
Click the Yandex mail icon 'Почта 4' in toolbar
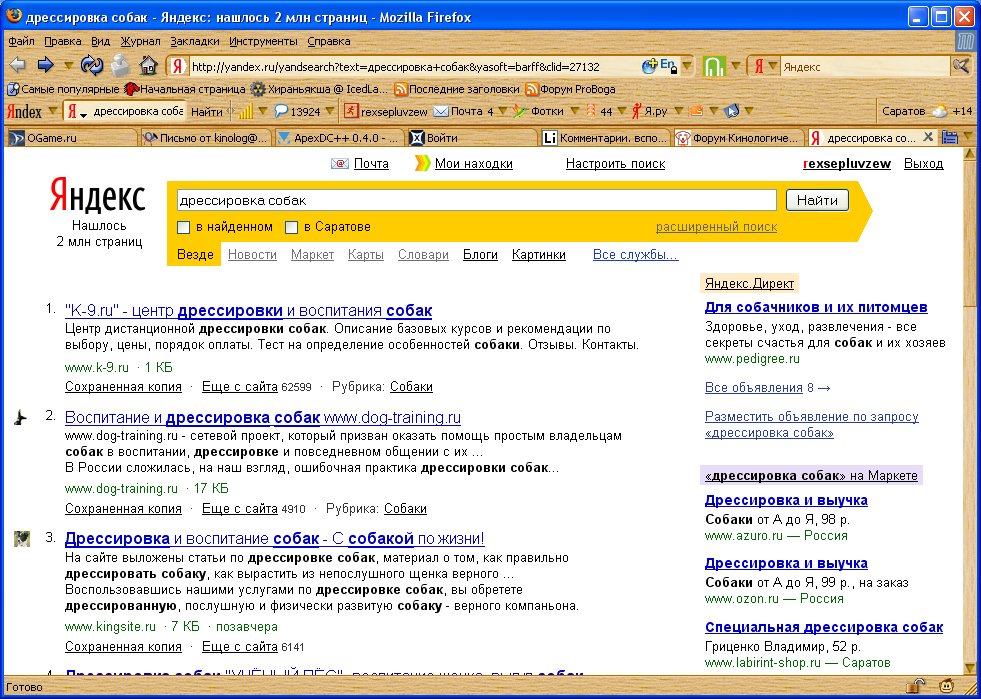point(463,111)
